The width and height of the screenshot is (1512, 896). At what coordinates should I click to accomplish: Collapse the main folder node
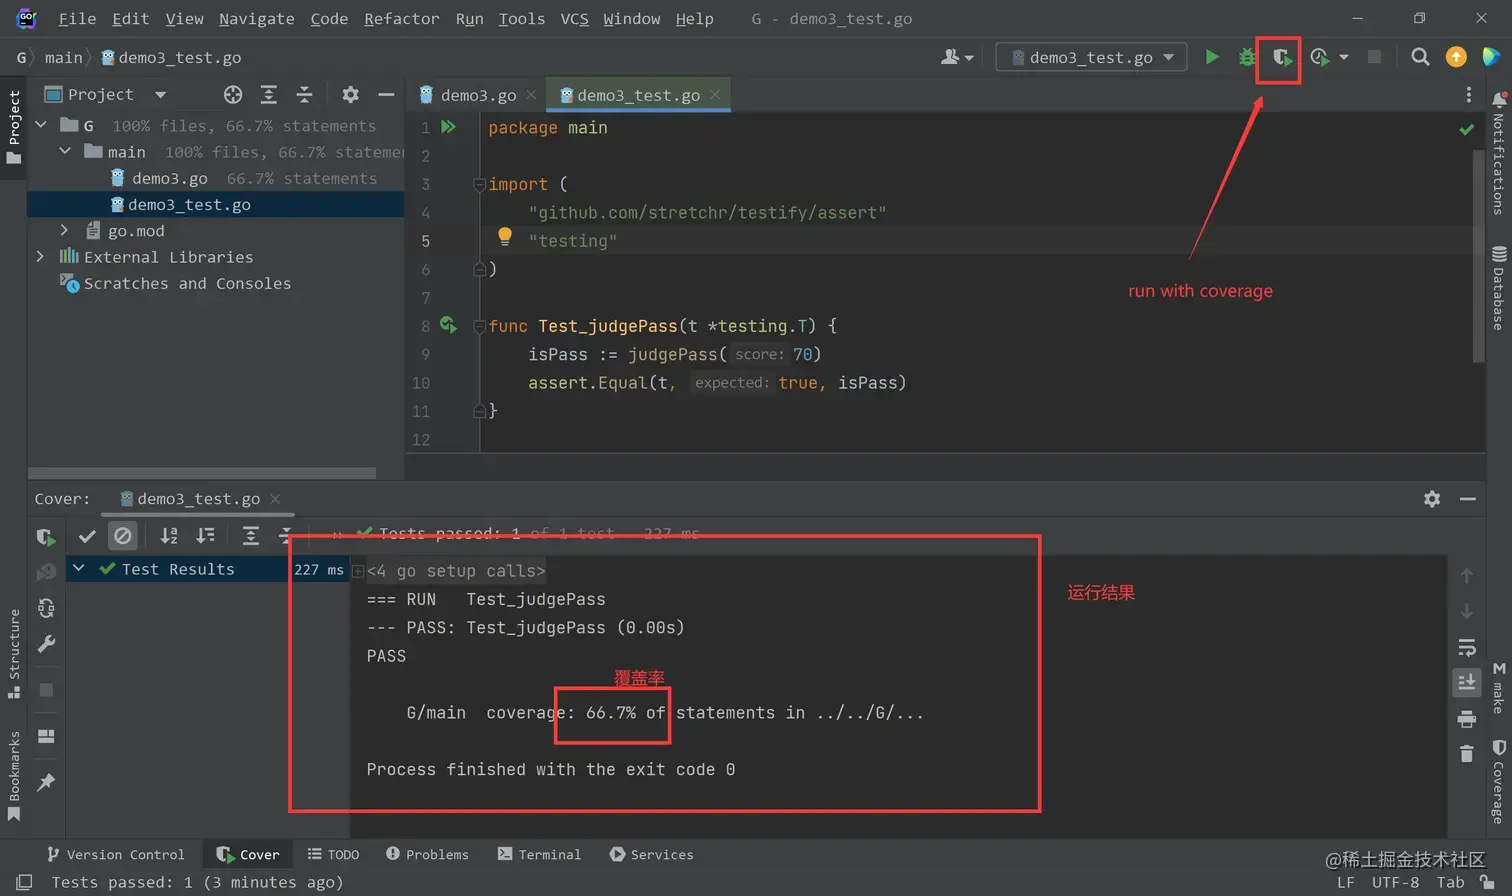[x=65, y=151]
